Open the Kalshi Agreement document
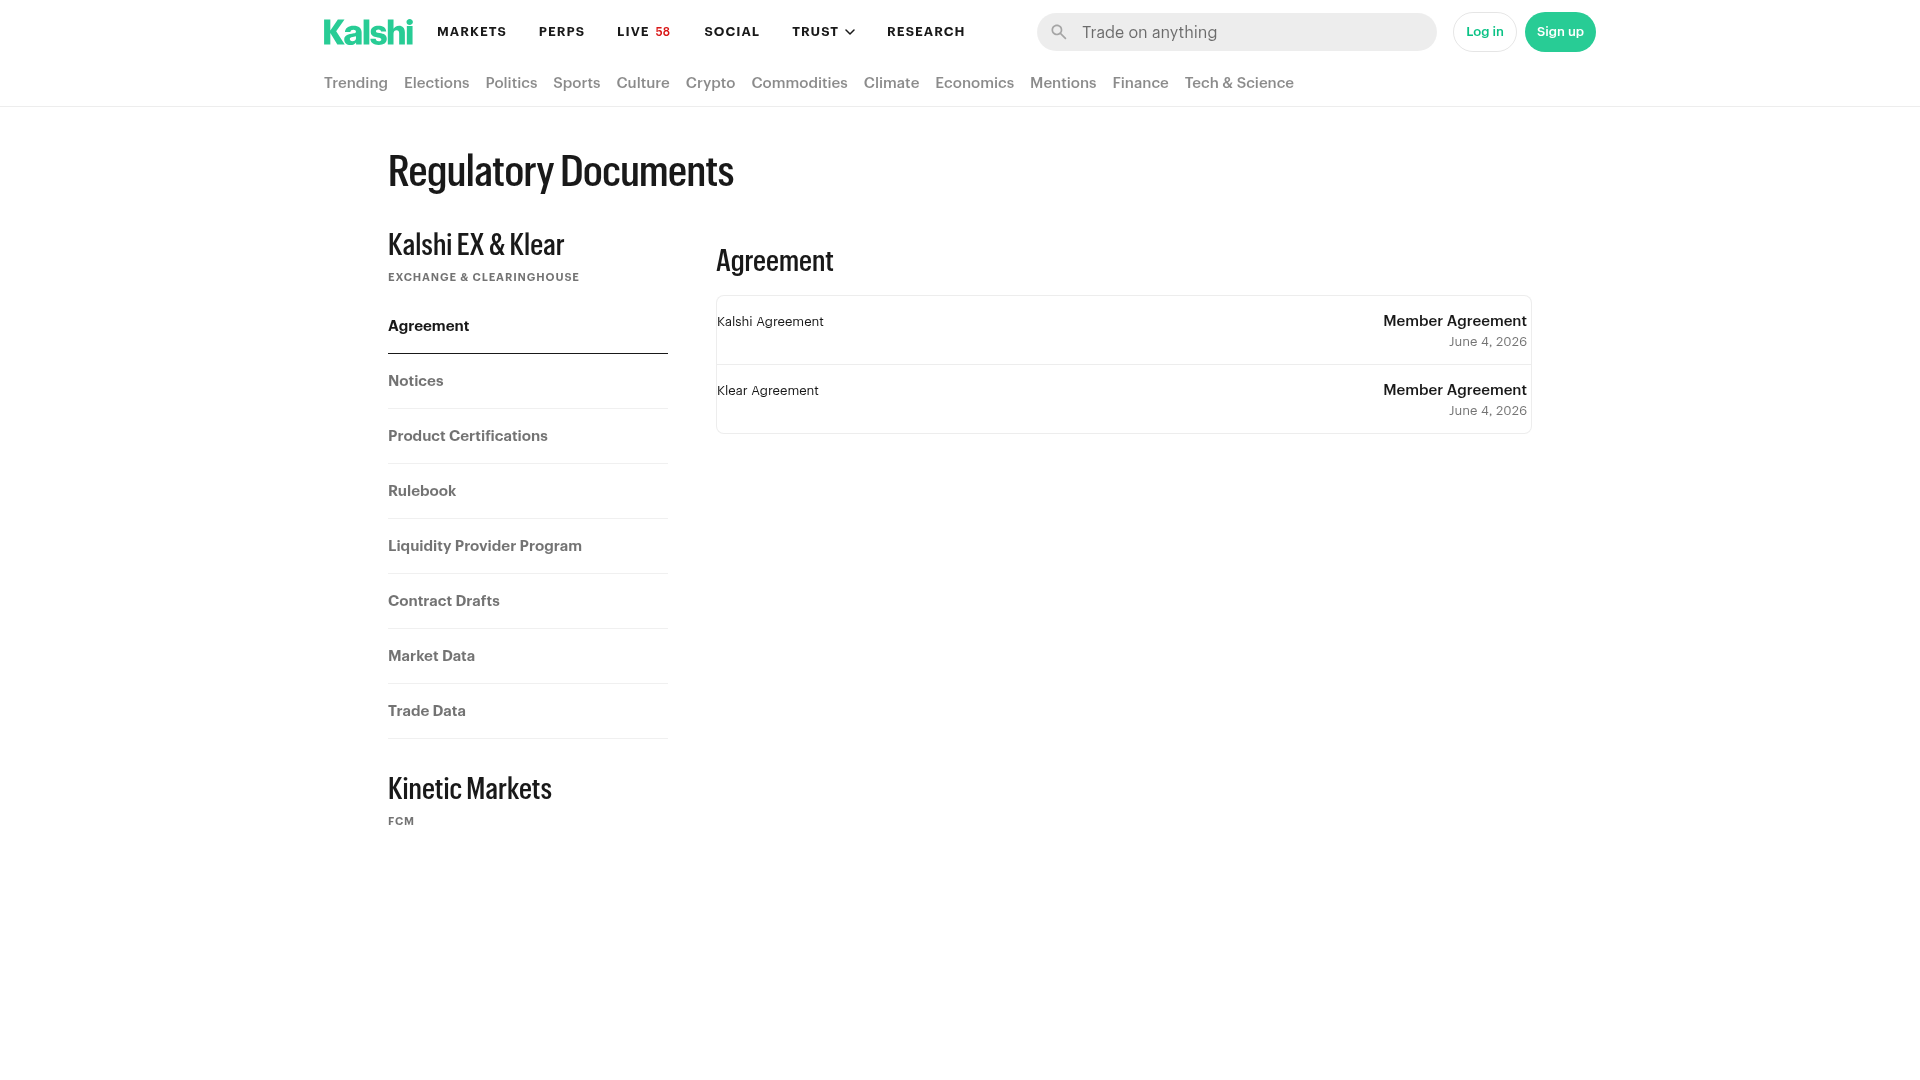This screenshot has width=1920, height=1080. point(1124,330)
